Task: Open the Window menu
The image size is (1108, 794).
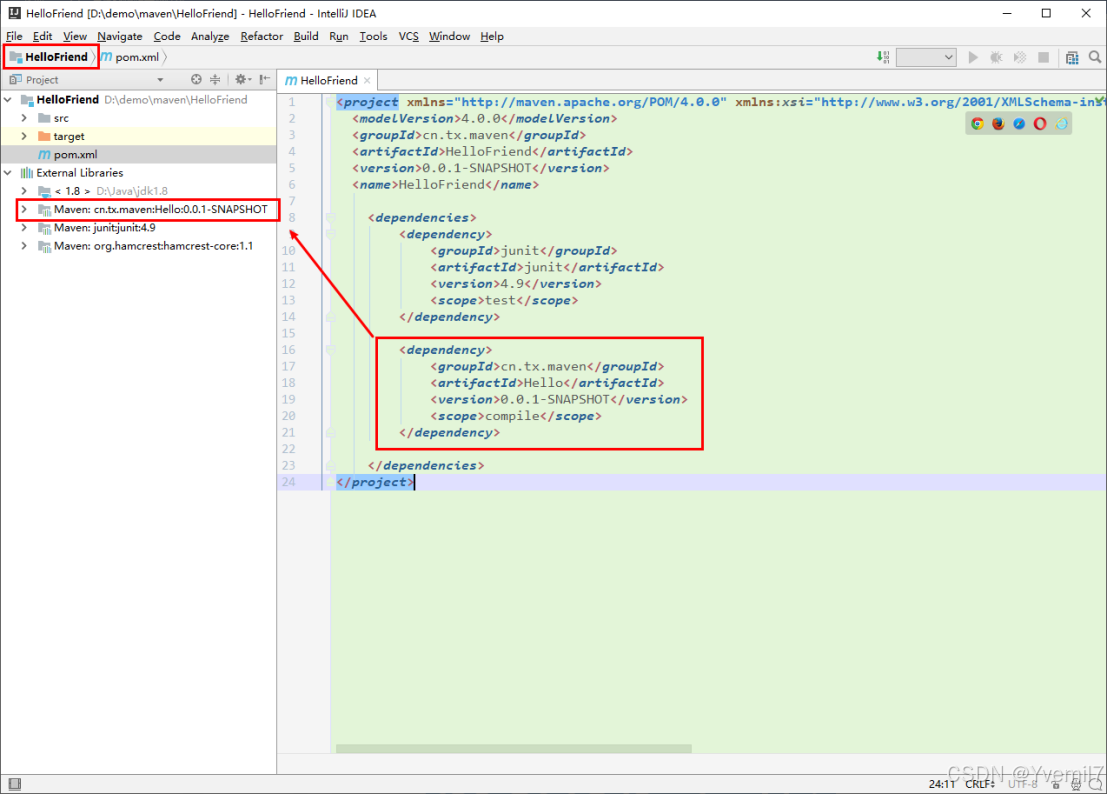Action: pyautogui.click(x=449, y=36)
